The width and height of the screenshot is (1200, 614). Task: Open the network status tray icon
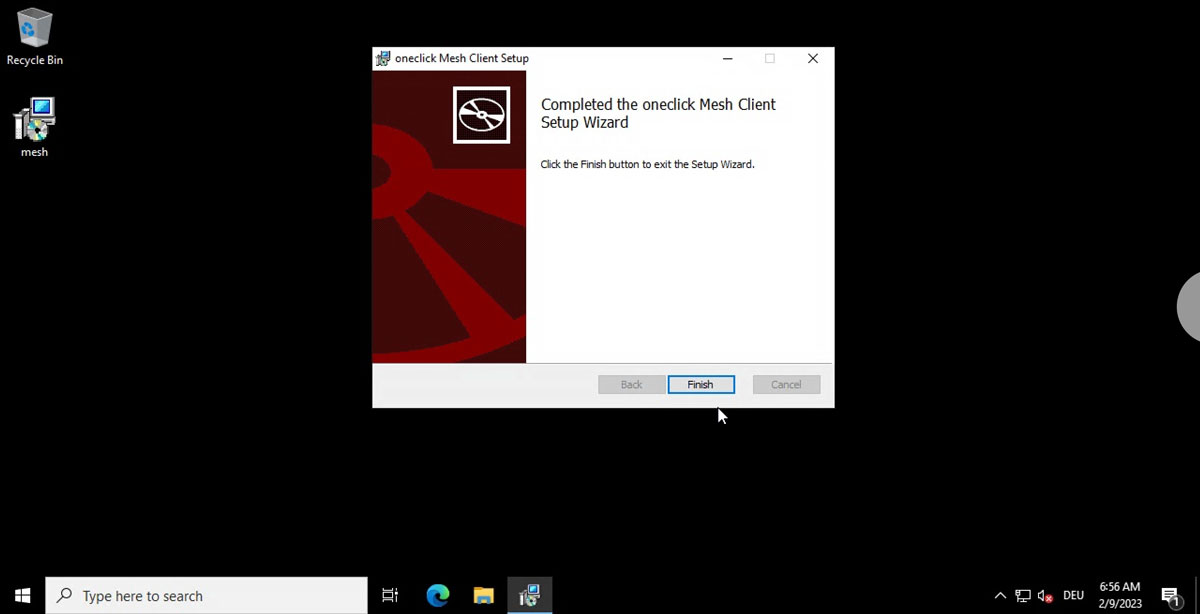(1023, 596)
